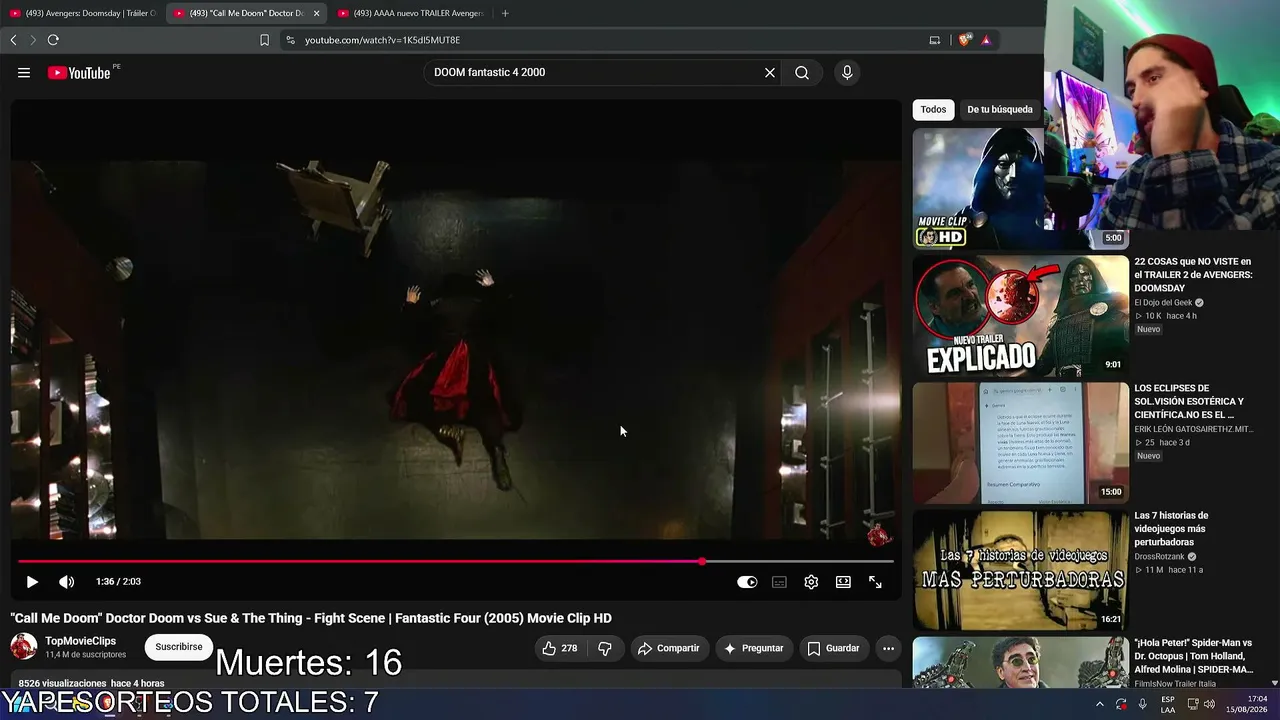Image resolution: width=1280 pixels, height=720 pixels.
Task: Open the site information icon in address bar
Action: (x=290, y=40)
